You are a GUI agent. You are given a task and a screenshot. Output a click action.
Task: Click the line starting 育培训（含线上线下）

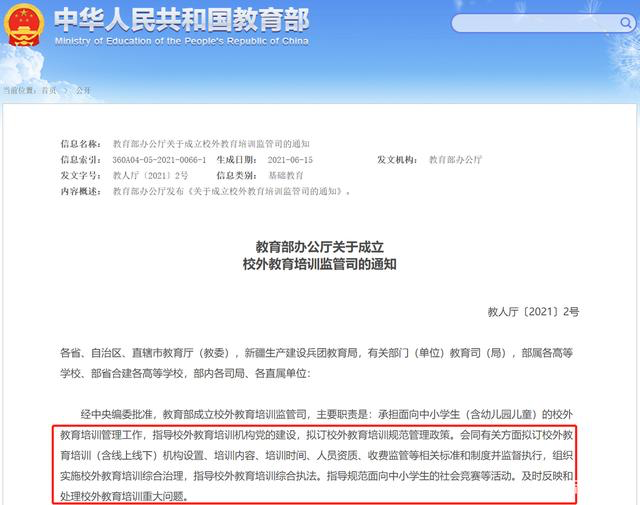click(x=317, y=455)
